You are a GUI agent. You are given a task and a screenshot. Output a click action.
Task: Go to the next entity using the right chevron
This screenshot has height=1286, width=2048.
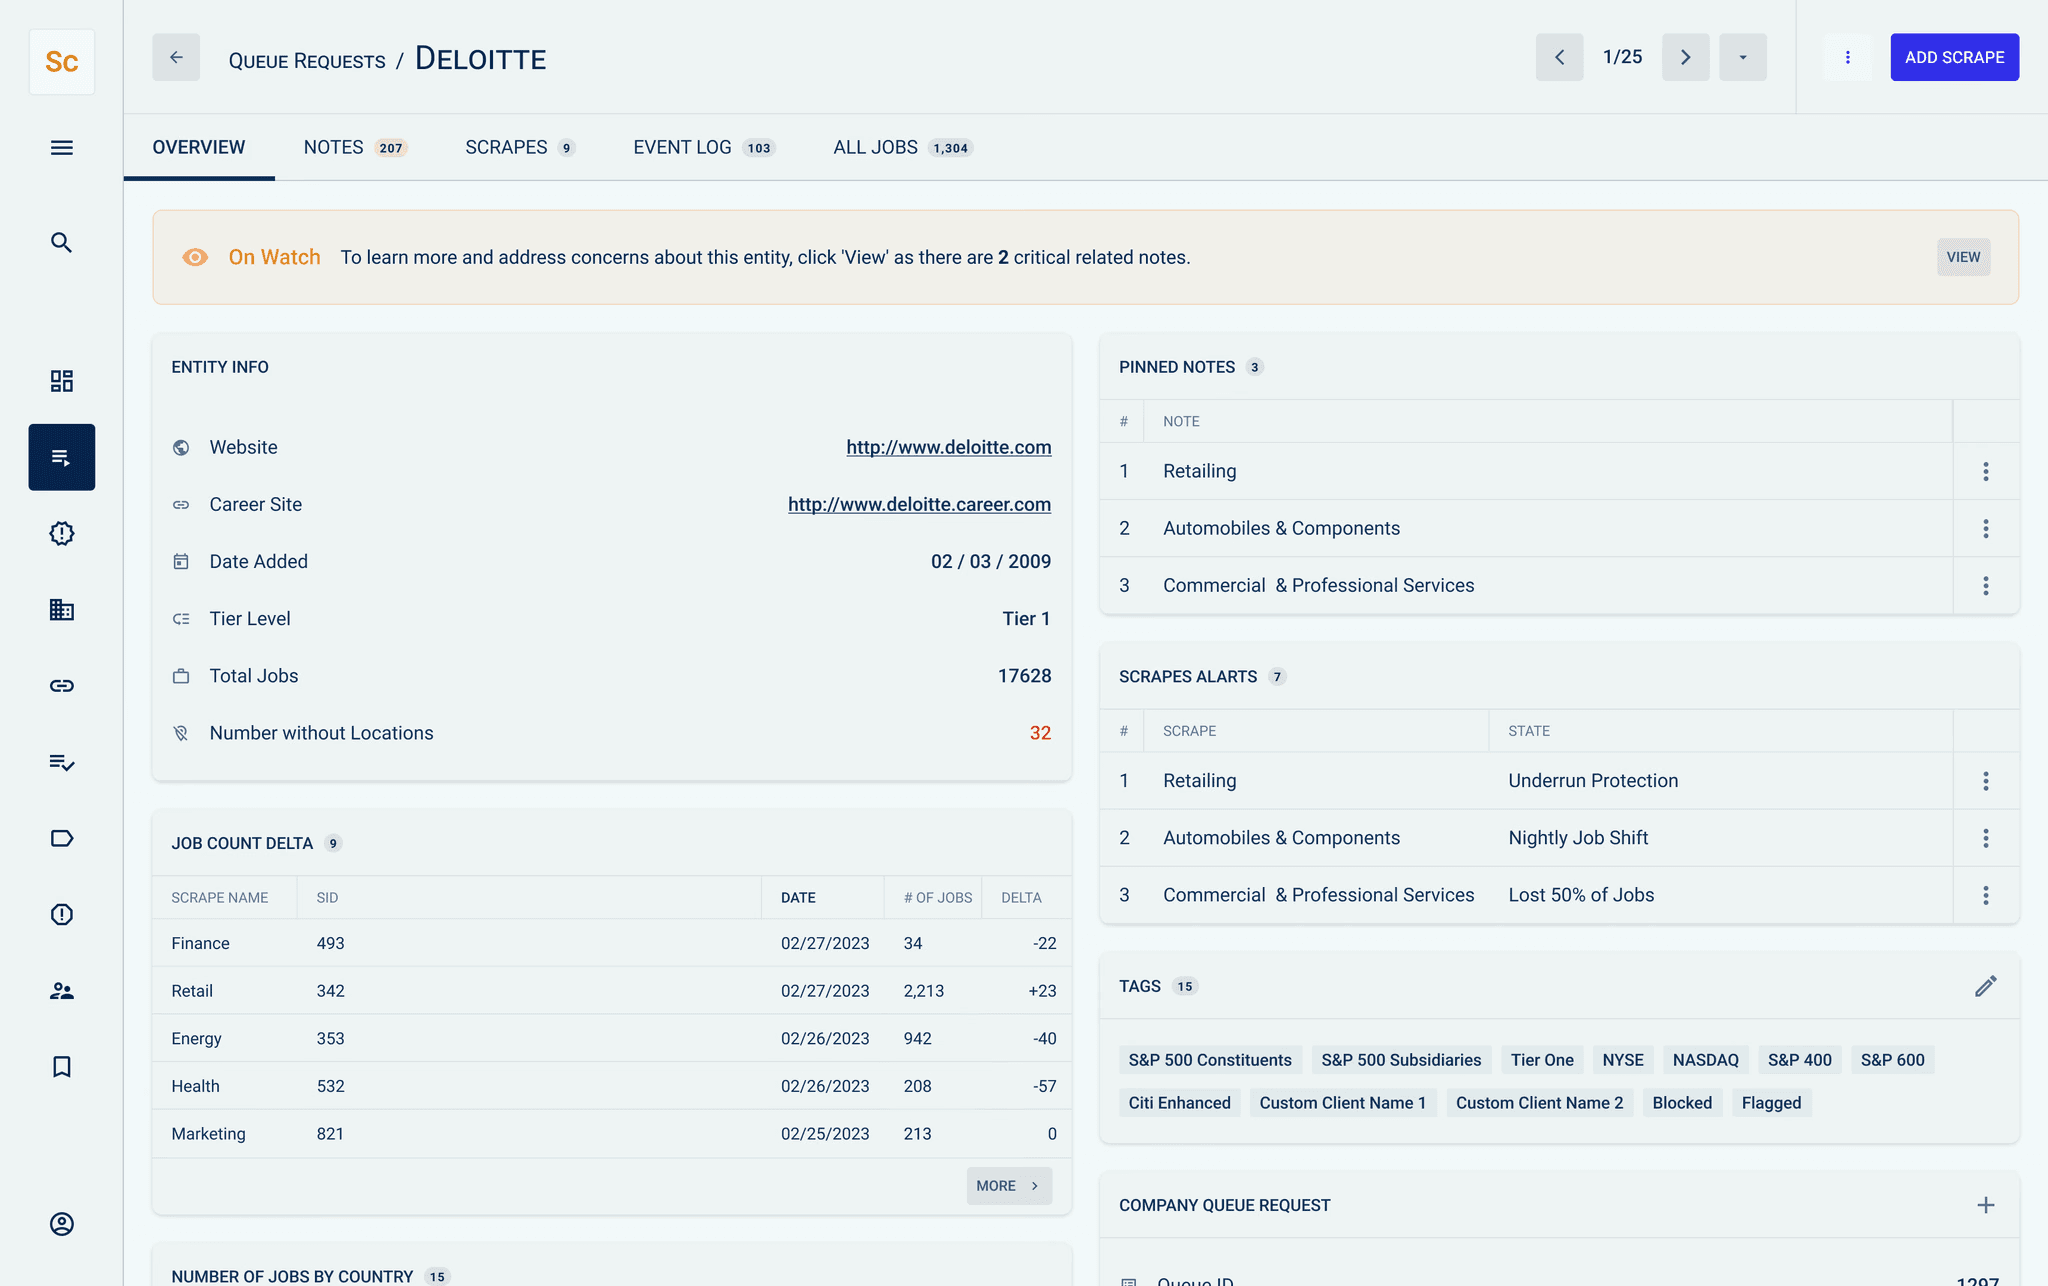pos(1686,57)
